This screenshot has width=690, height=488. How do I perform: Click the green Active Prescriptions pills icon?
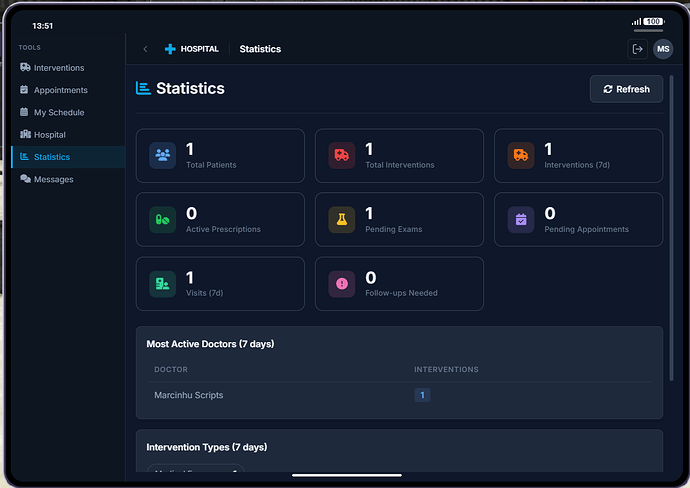[x=162, y=220]
